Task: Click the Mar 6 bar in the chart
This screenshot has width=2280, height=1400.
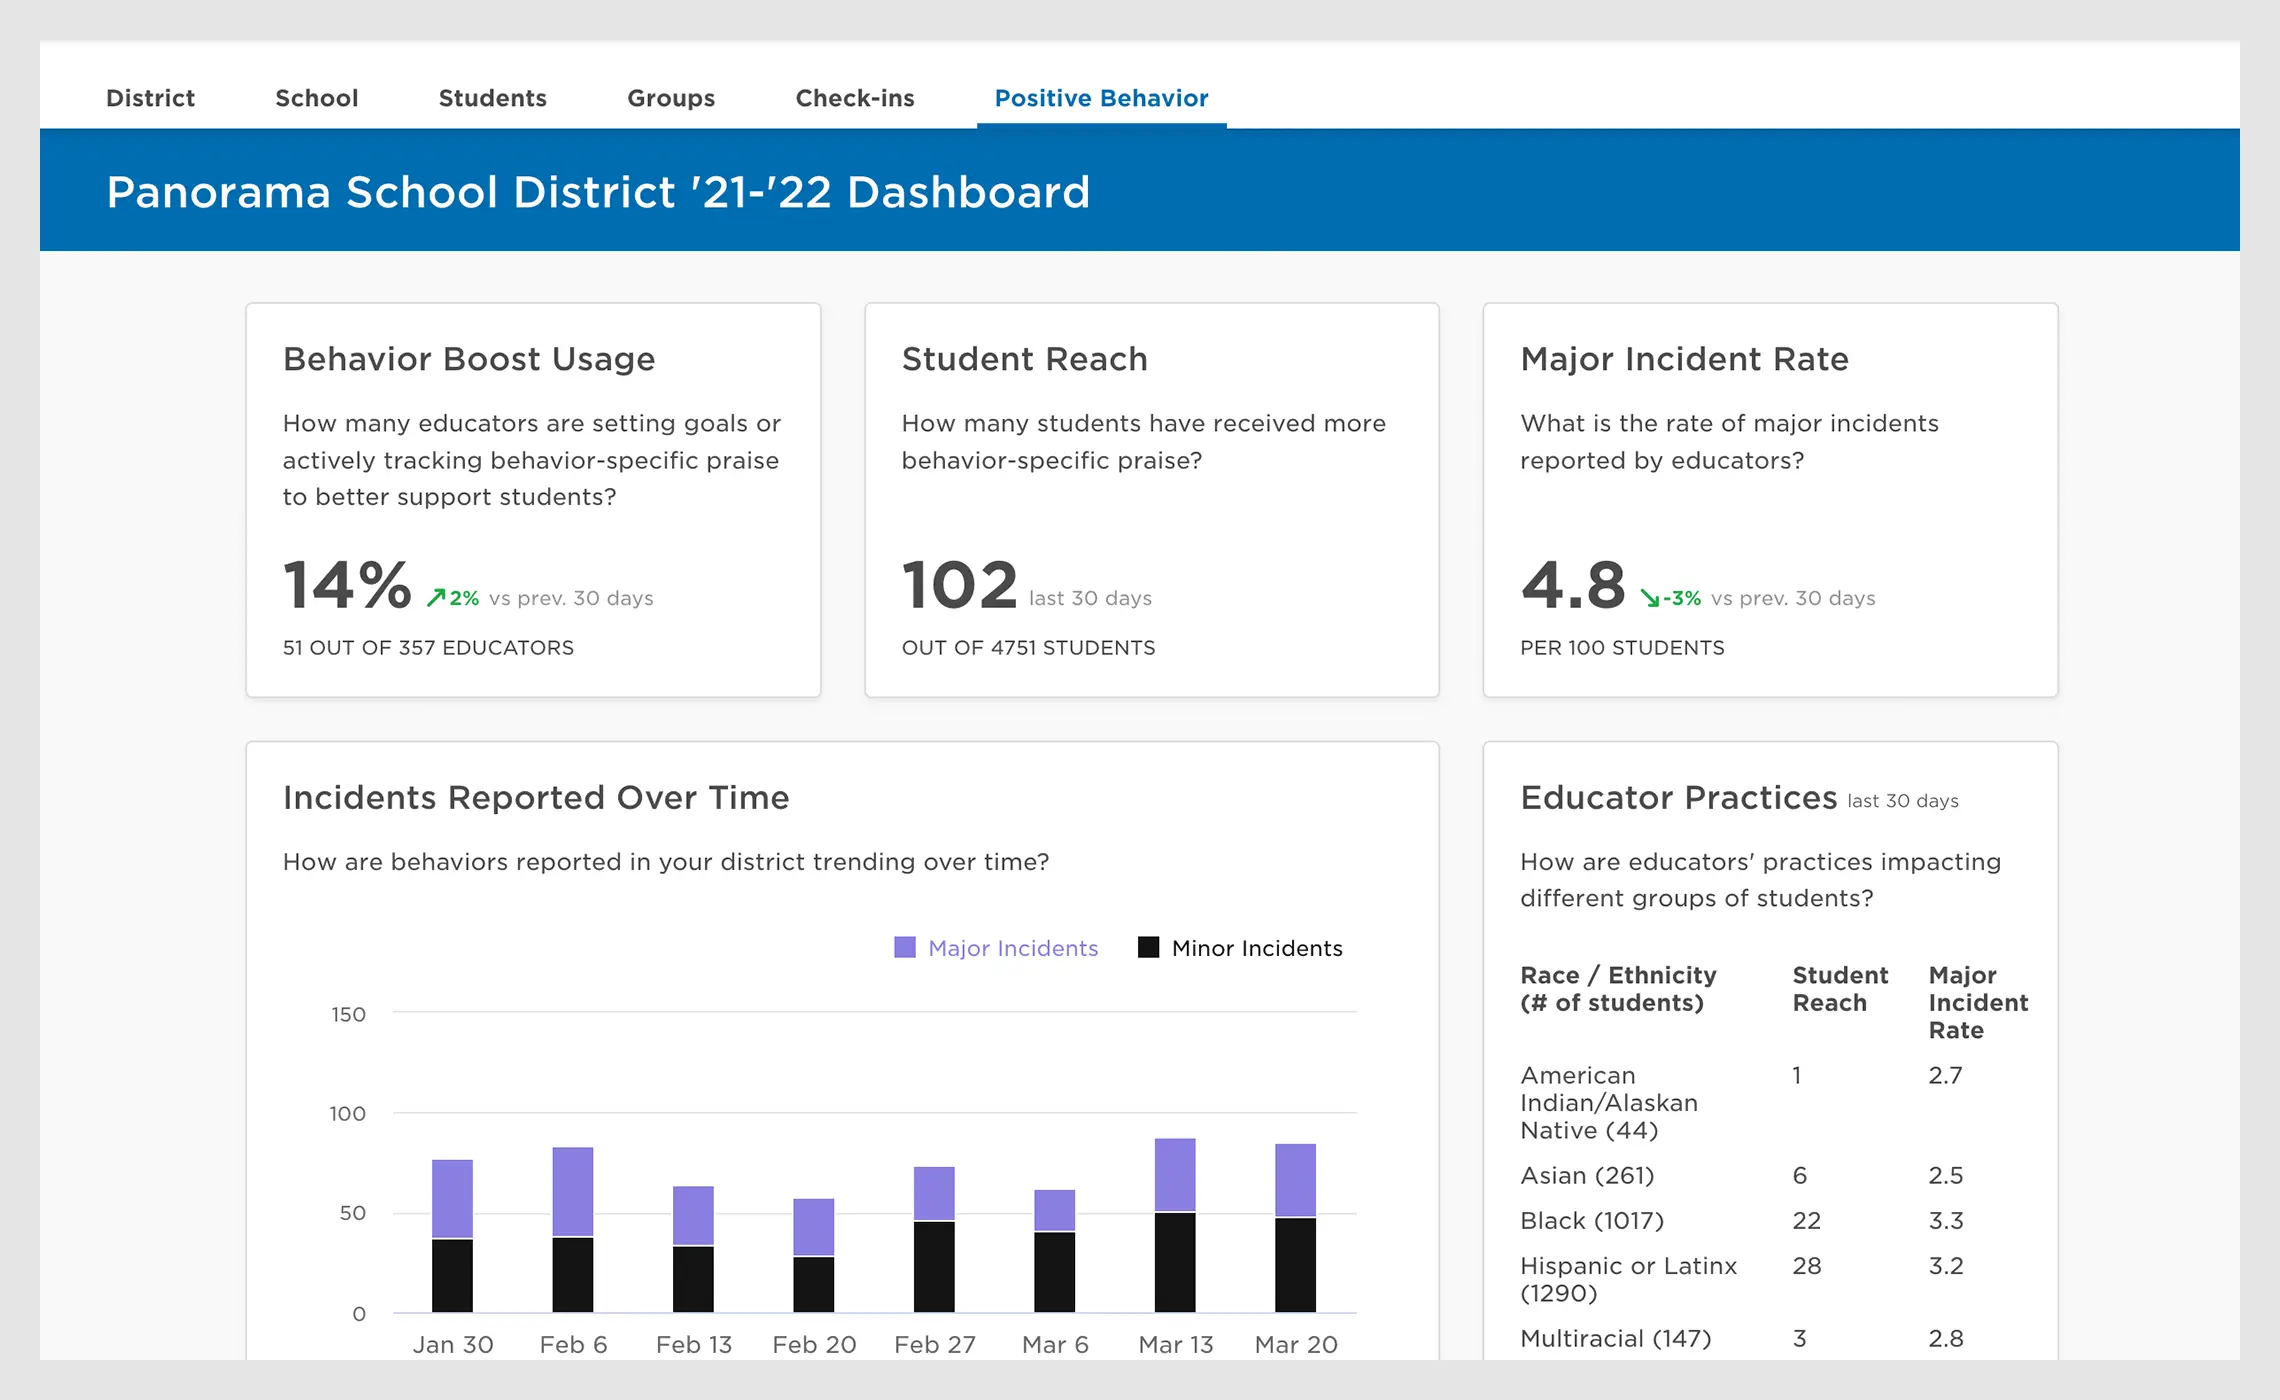Action: (x=1054, y=1251)
